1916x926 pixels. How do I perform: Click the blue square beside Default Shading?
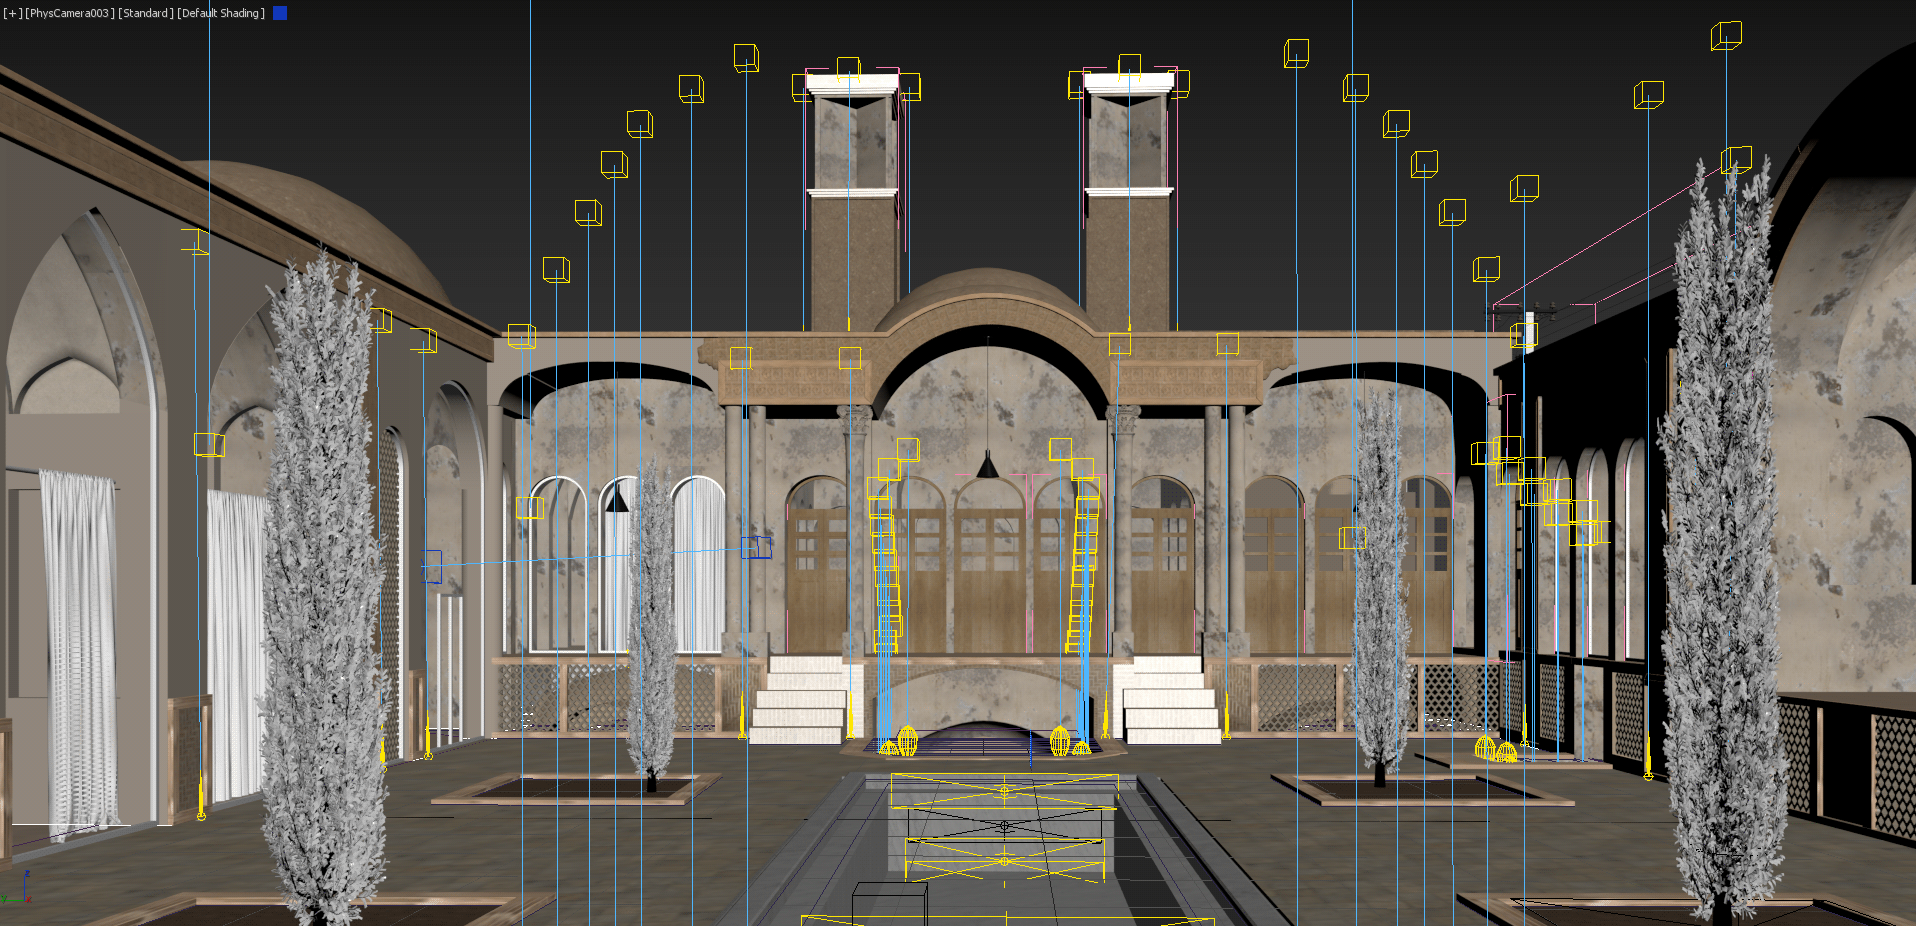(x=280, y=13)
